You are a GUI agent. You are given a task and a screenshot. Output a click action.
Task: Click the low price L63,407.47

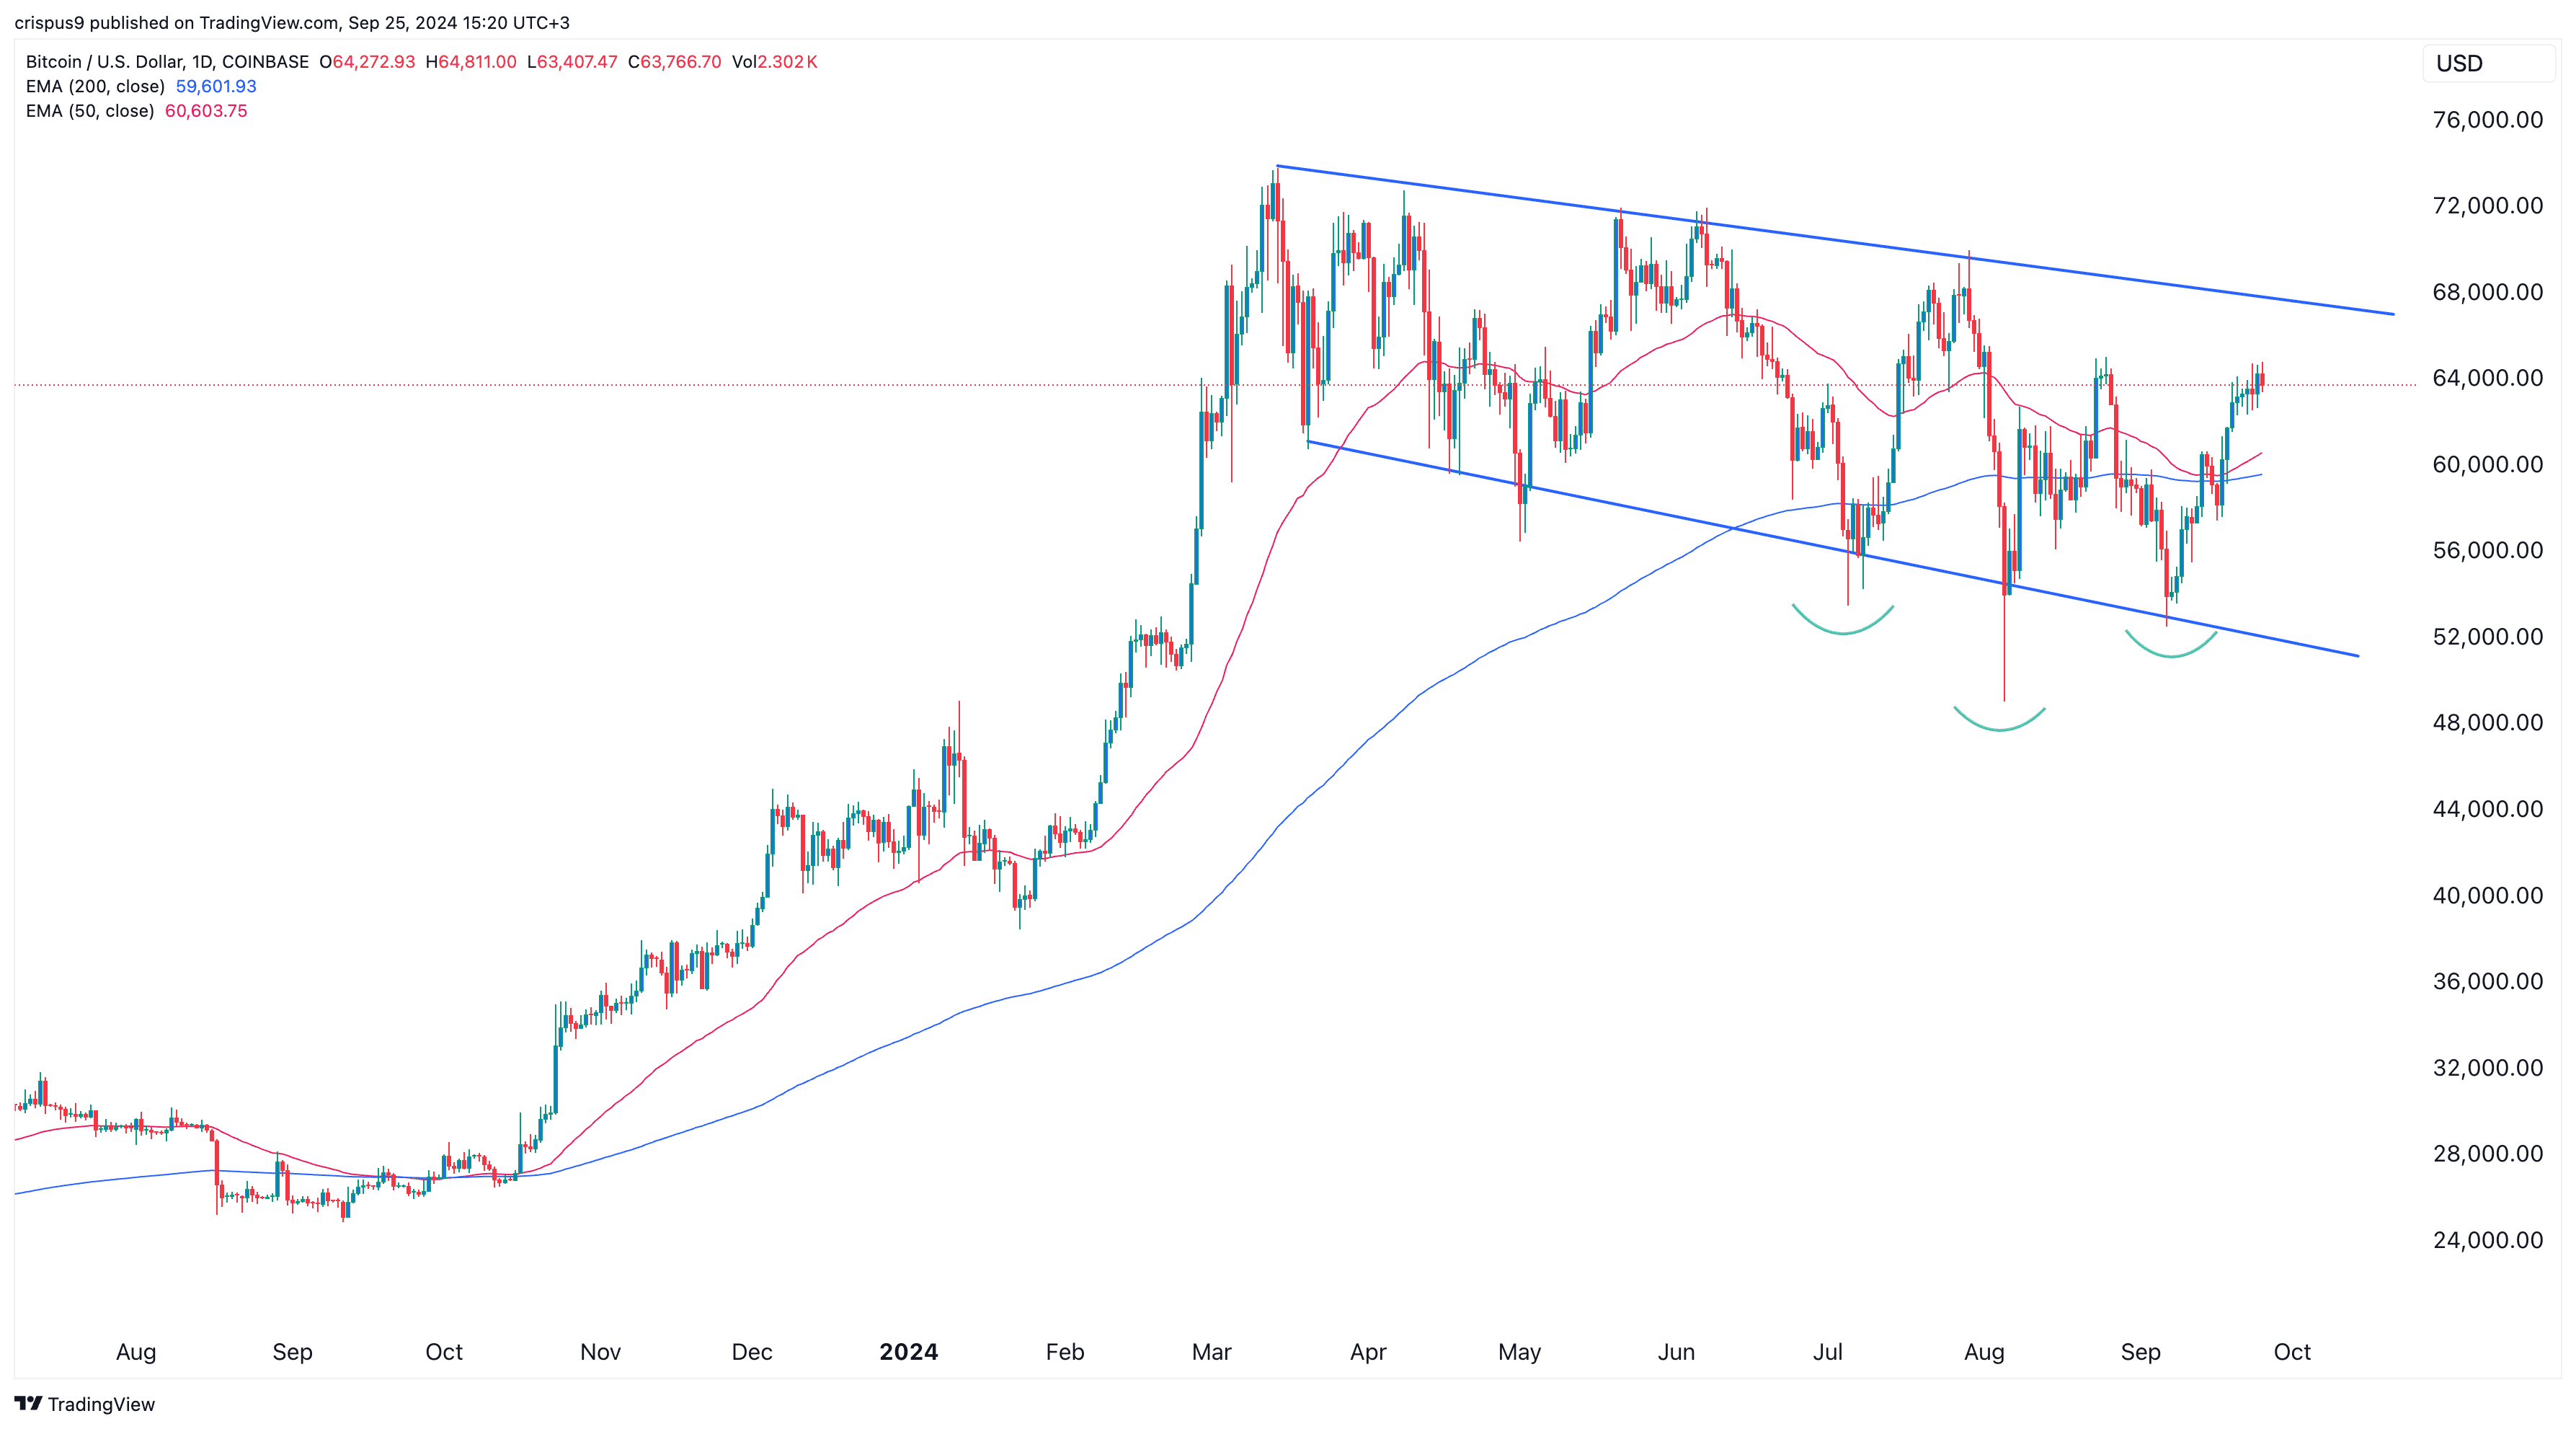[572, 62]
